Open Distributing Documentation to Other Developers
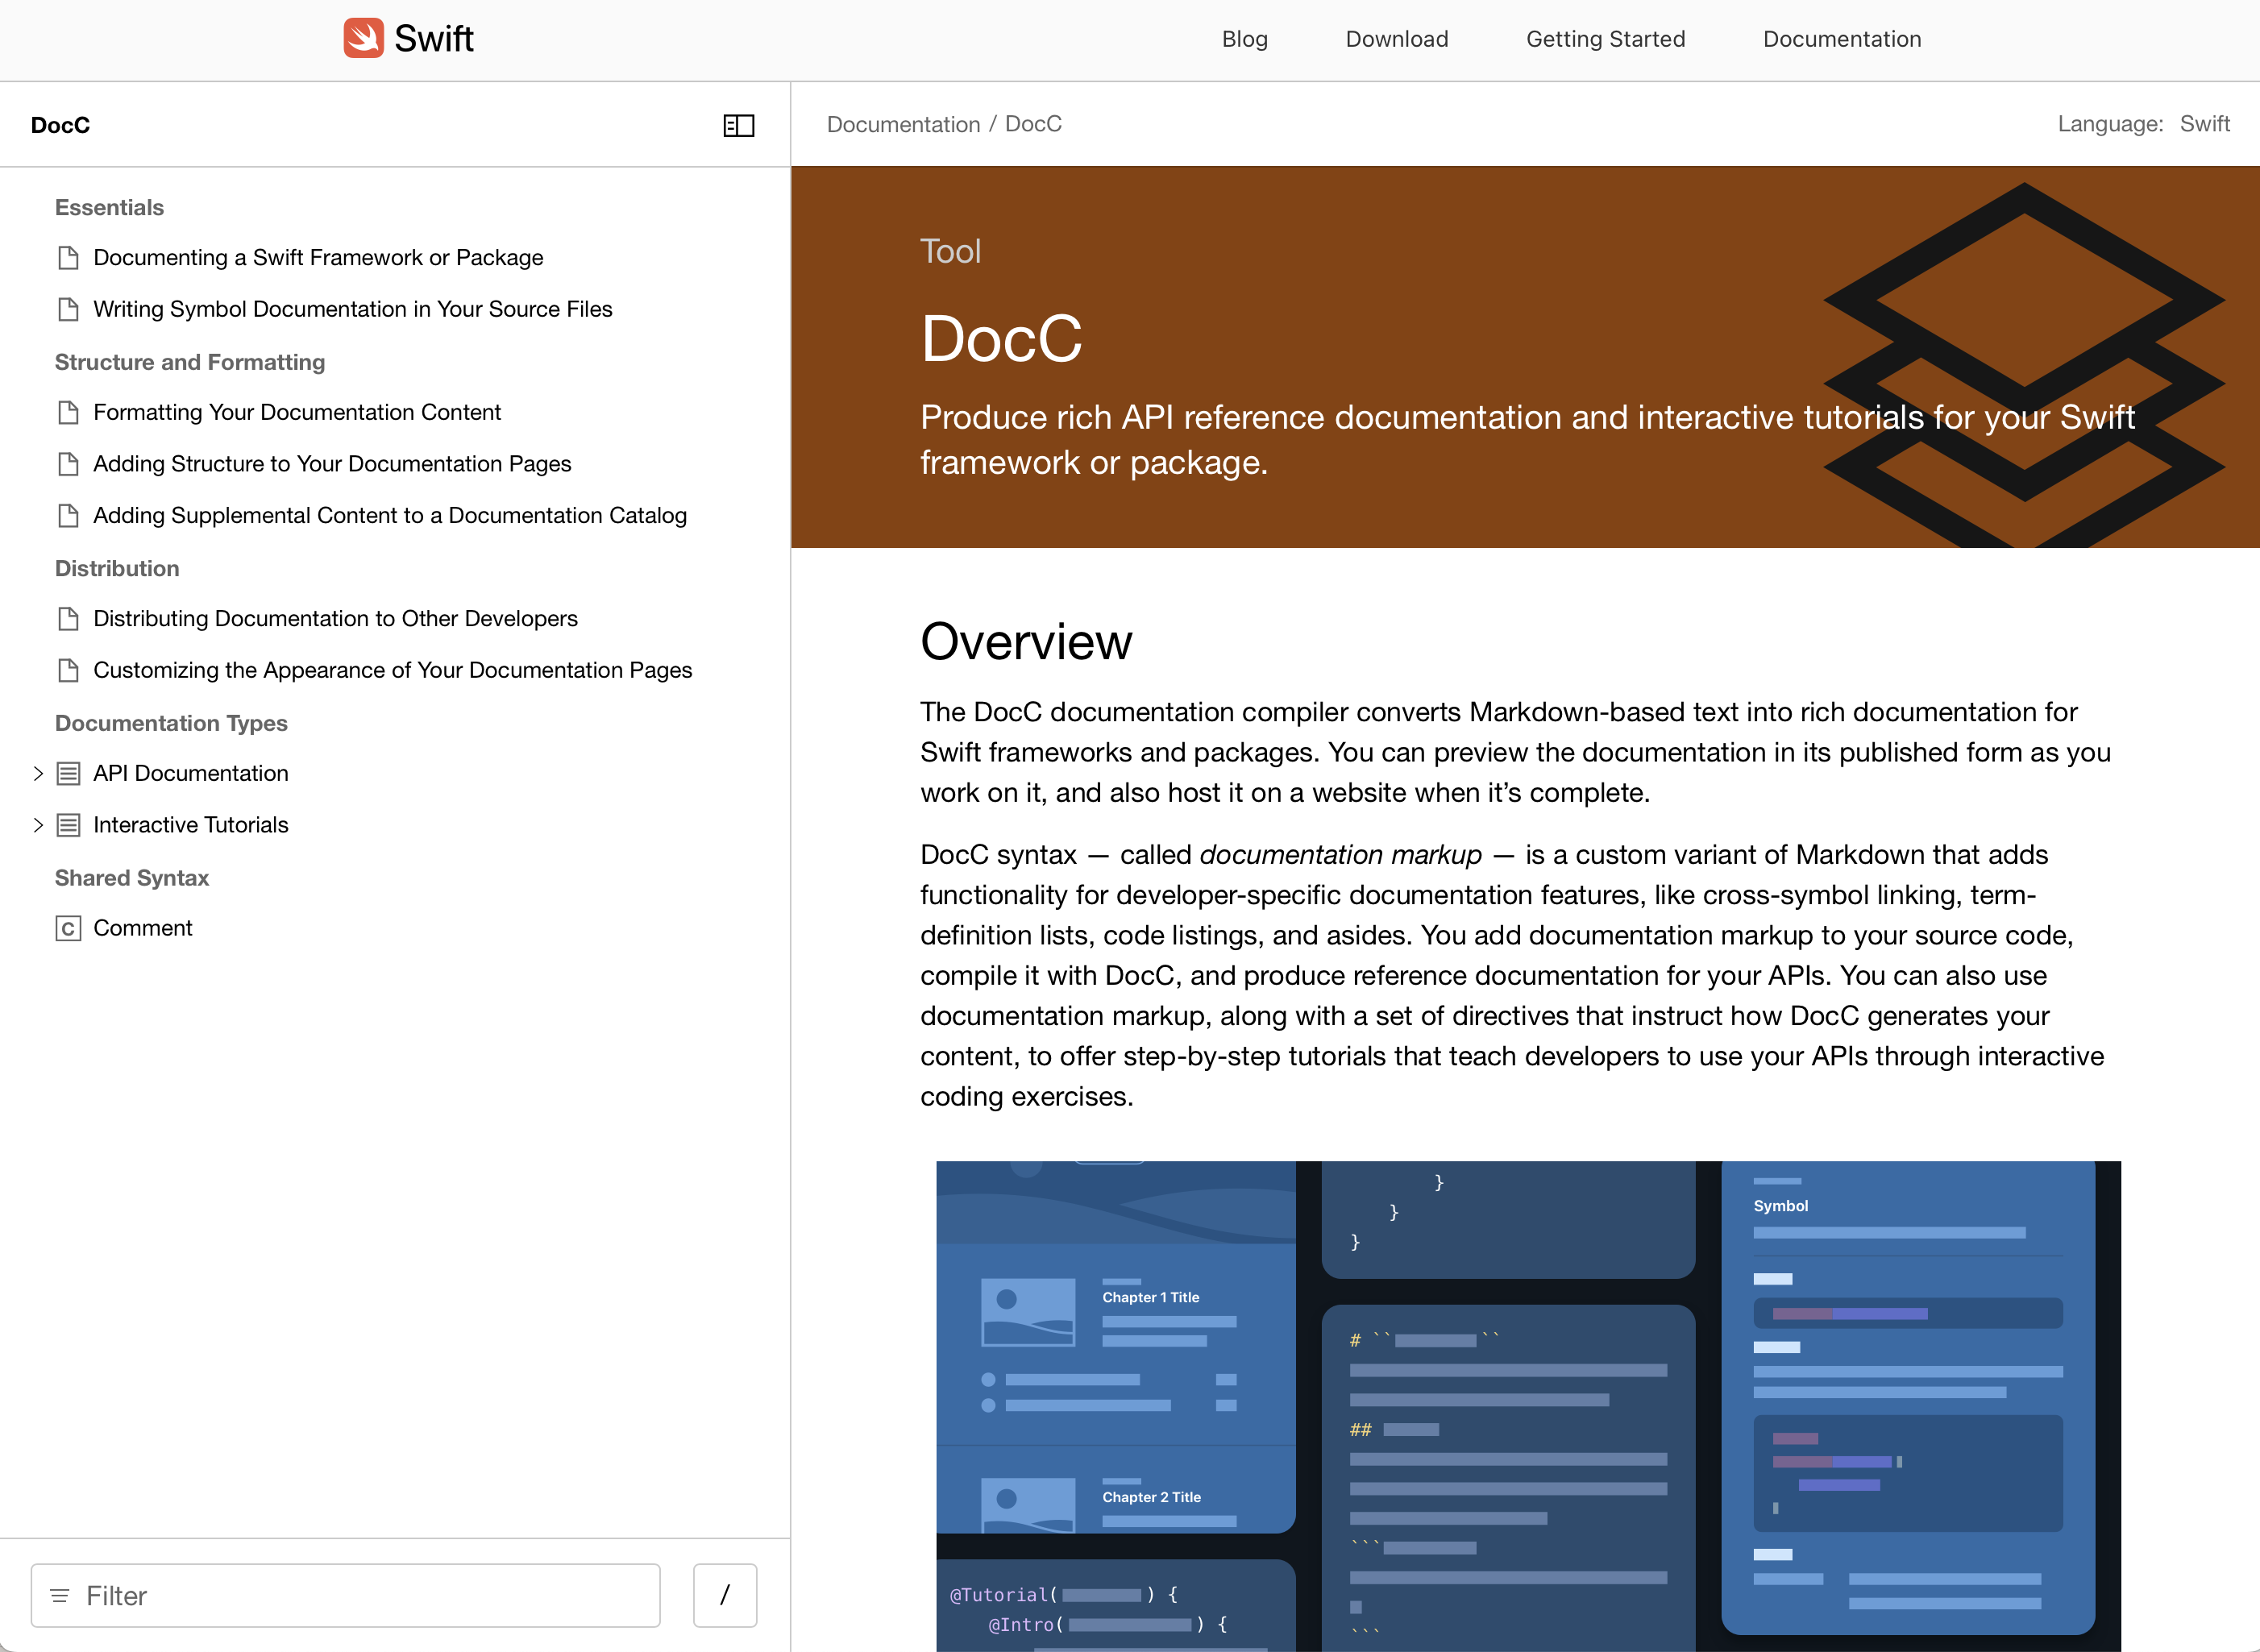 tap(335, 618)
